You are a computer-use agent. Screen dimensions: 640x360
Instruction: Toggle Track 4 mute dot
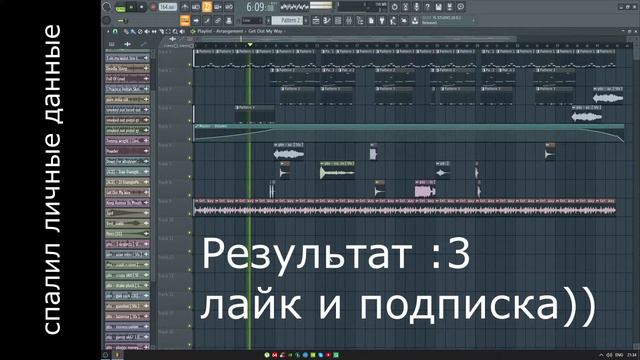[189, 120]
